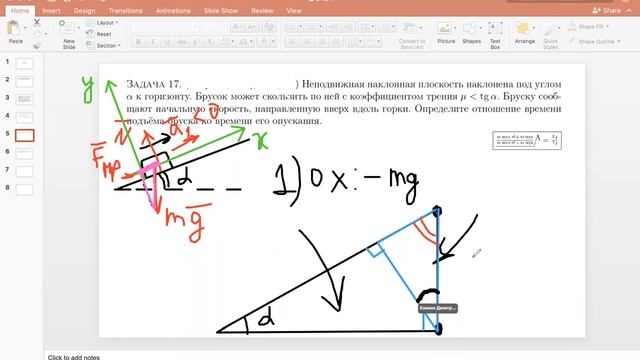Open Shape Fill color options
Viewport: 640px width, 360px height.
click(588, 27)
